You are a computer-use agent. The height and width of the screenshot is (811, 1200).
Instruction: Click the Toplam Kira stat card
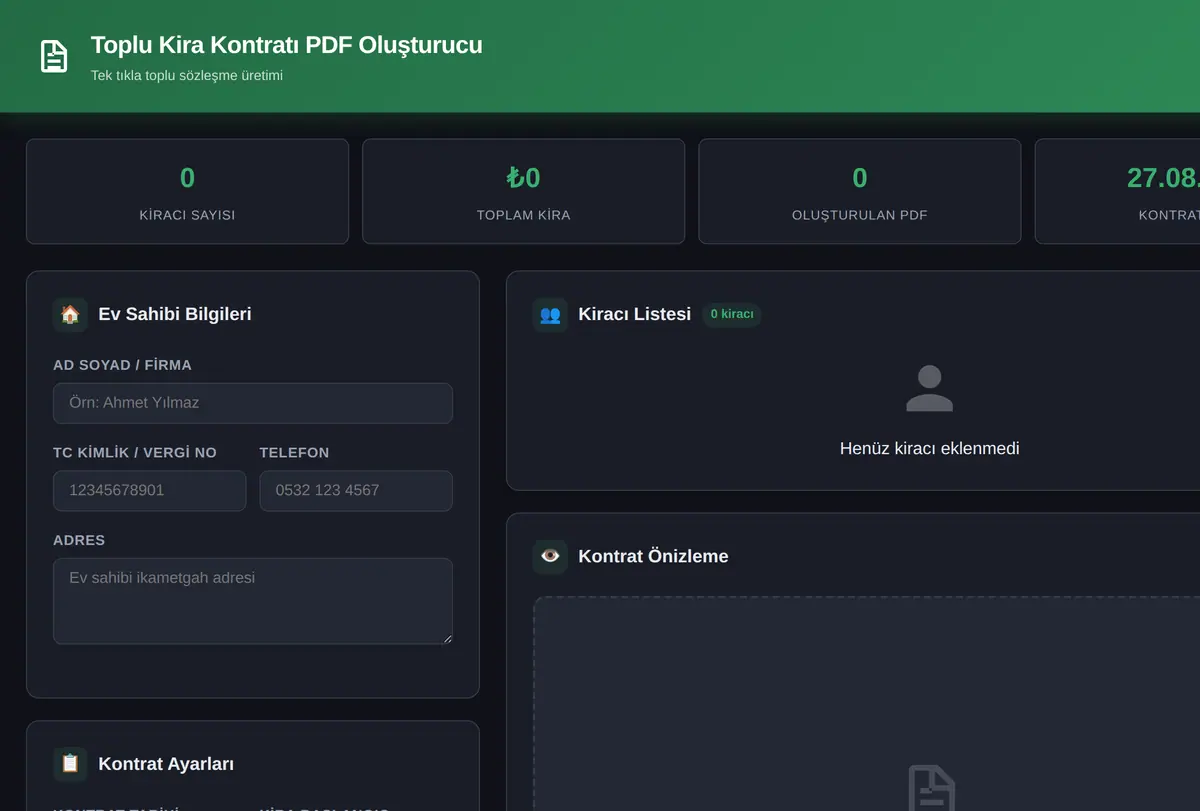pyautogui.click(x=523, y=191)
